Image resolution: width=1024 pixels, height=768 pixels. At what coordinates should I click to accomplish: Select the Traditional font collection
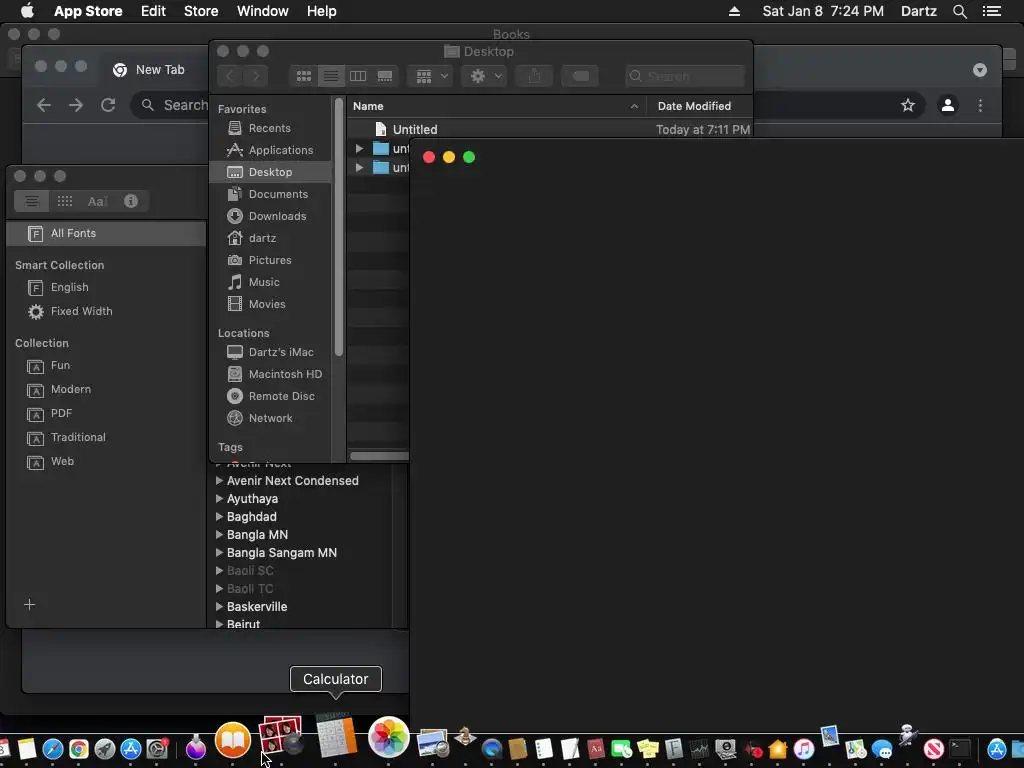106,438
